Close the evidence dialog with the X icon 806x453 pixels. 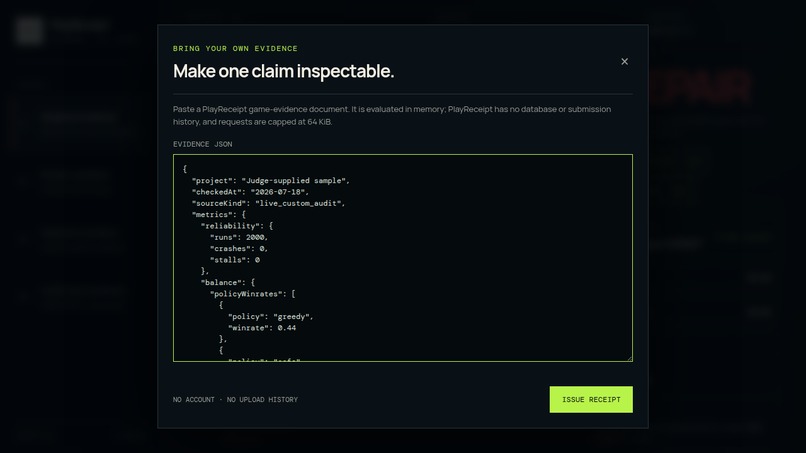(624, 62)
